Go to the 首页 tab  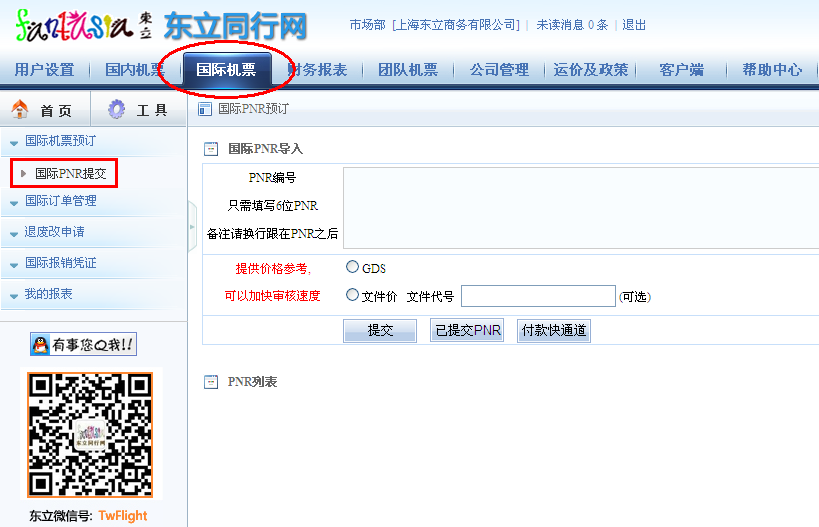[x=45, y=109]
